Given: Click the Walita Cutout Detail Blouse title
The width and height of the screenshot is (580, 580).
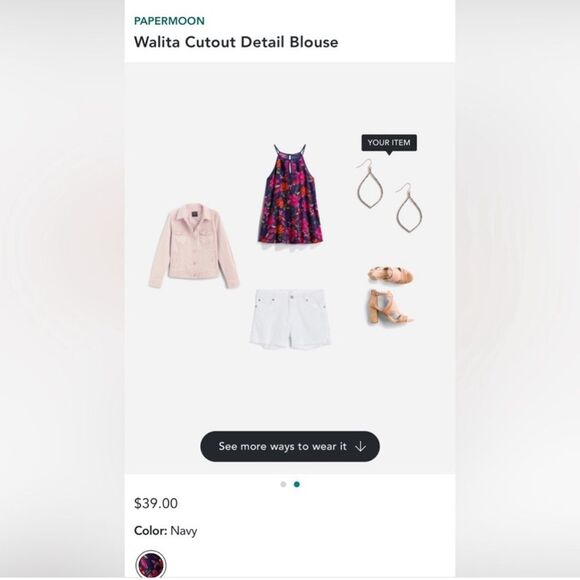Looking at the screenshot, I should coord(236,42).
